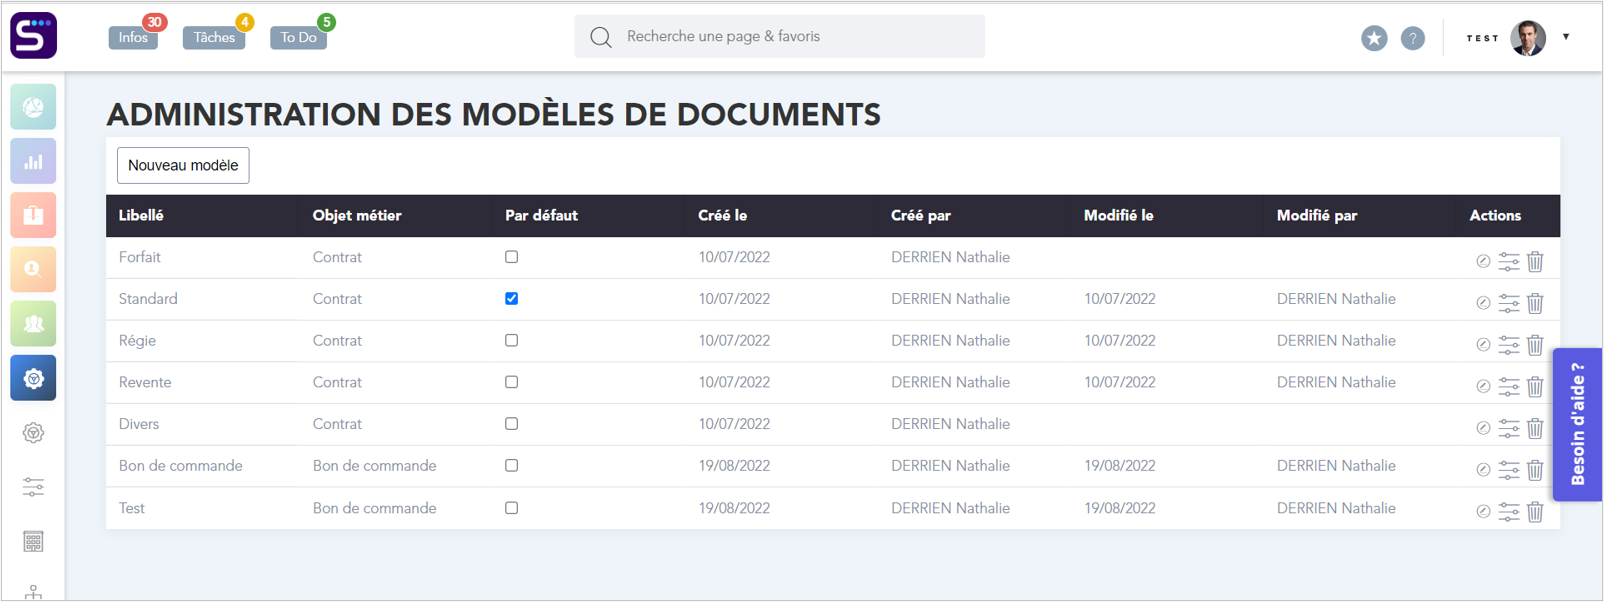Open the Besoin d'aide side tab
The image size is (1604, 602).
pos(1578,425)
